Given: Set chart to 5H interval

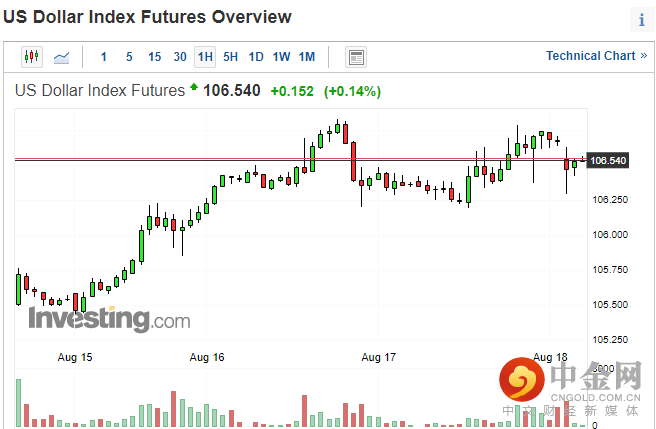Looking at the screenshot, I should click(230, 57).
